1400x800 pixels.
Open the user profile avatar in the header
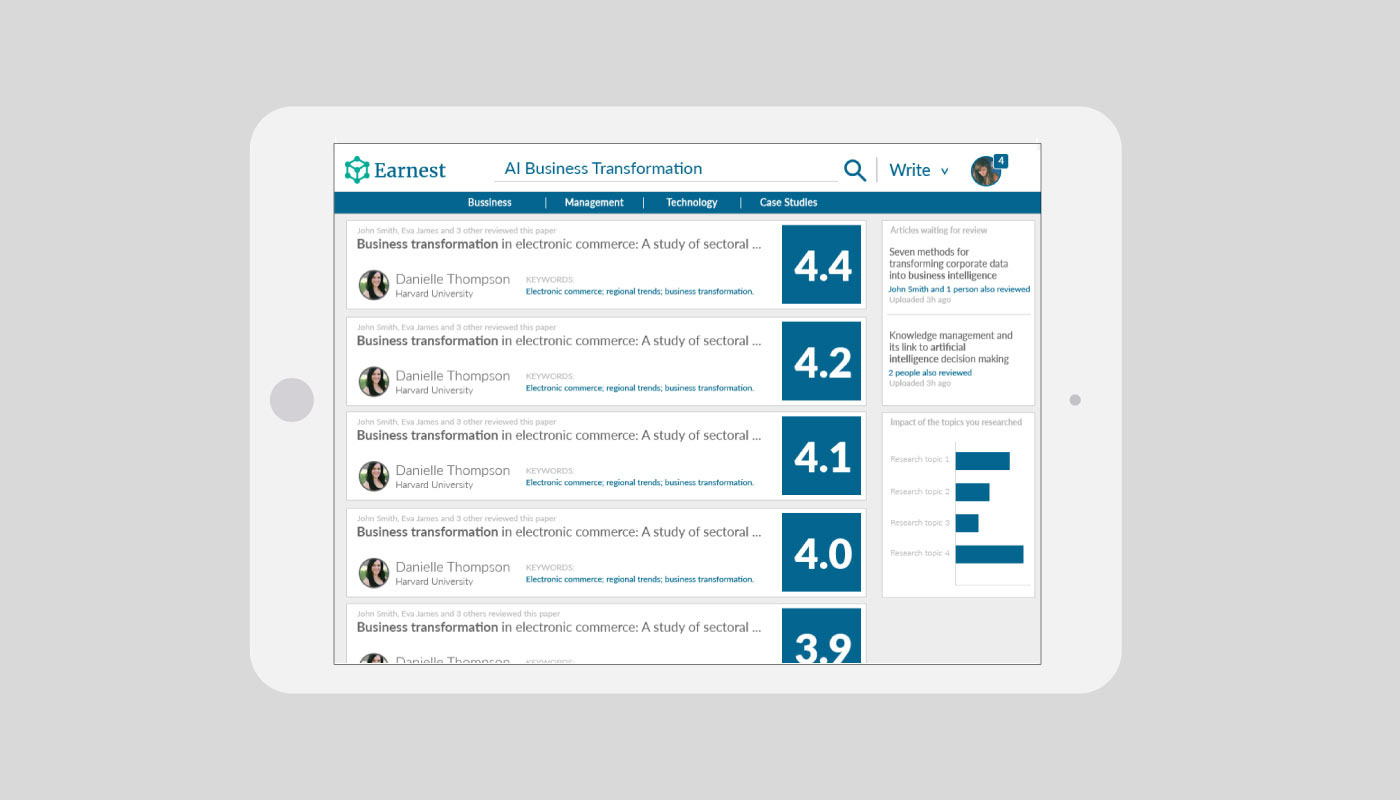coord(986,171)
